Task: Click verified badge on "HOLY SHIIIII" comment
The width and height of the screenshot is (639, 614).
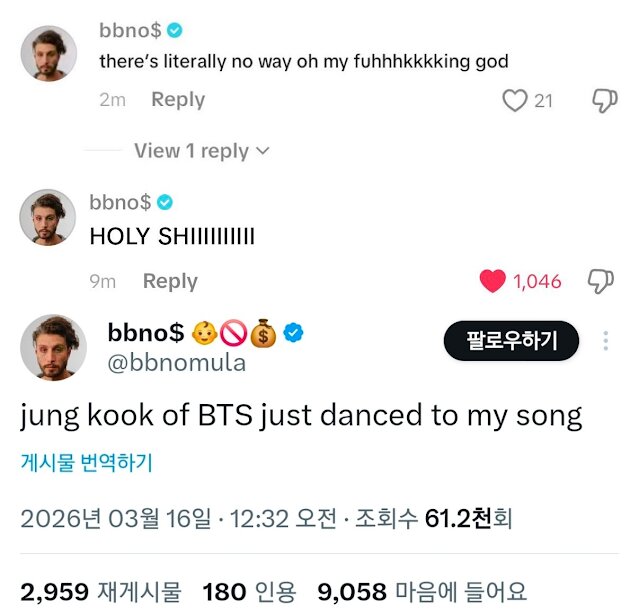Action: (166, 203)
